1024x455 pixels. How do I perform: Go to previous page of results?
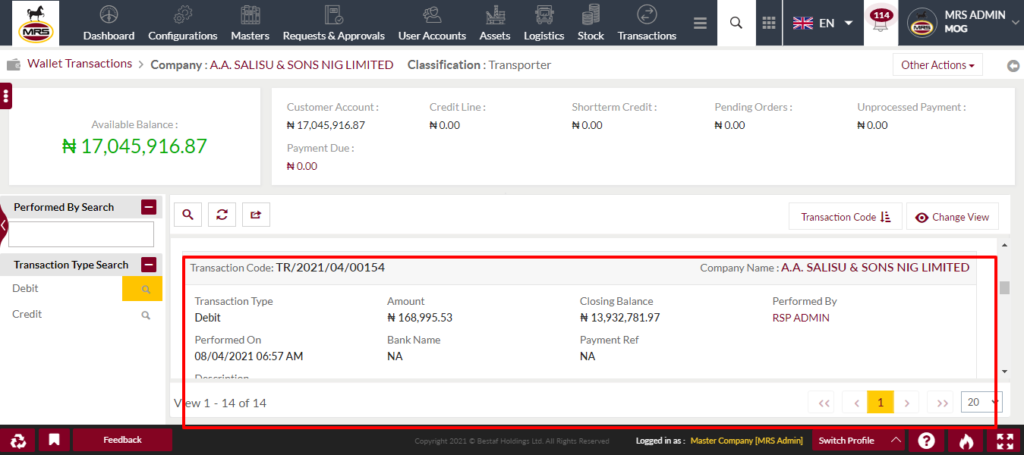(x=856, y=403)
